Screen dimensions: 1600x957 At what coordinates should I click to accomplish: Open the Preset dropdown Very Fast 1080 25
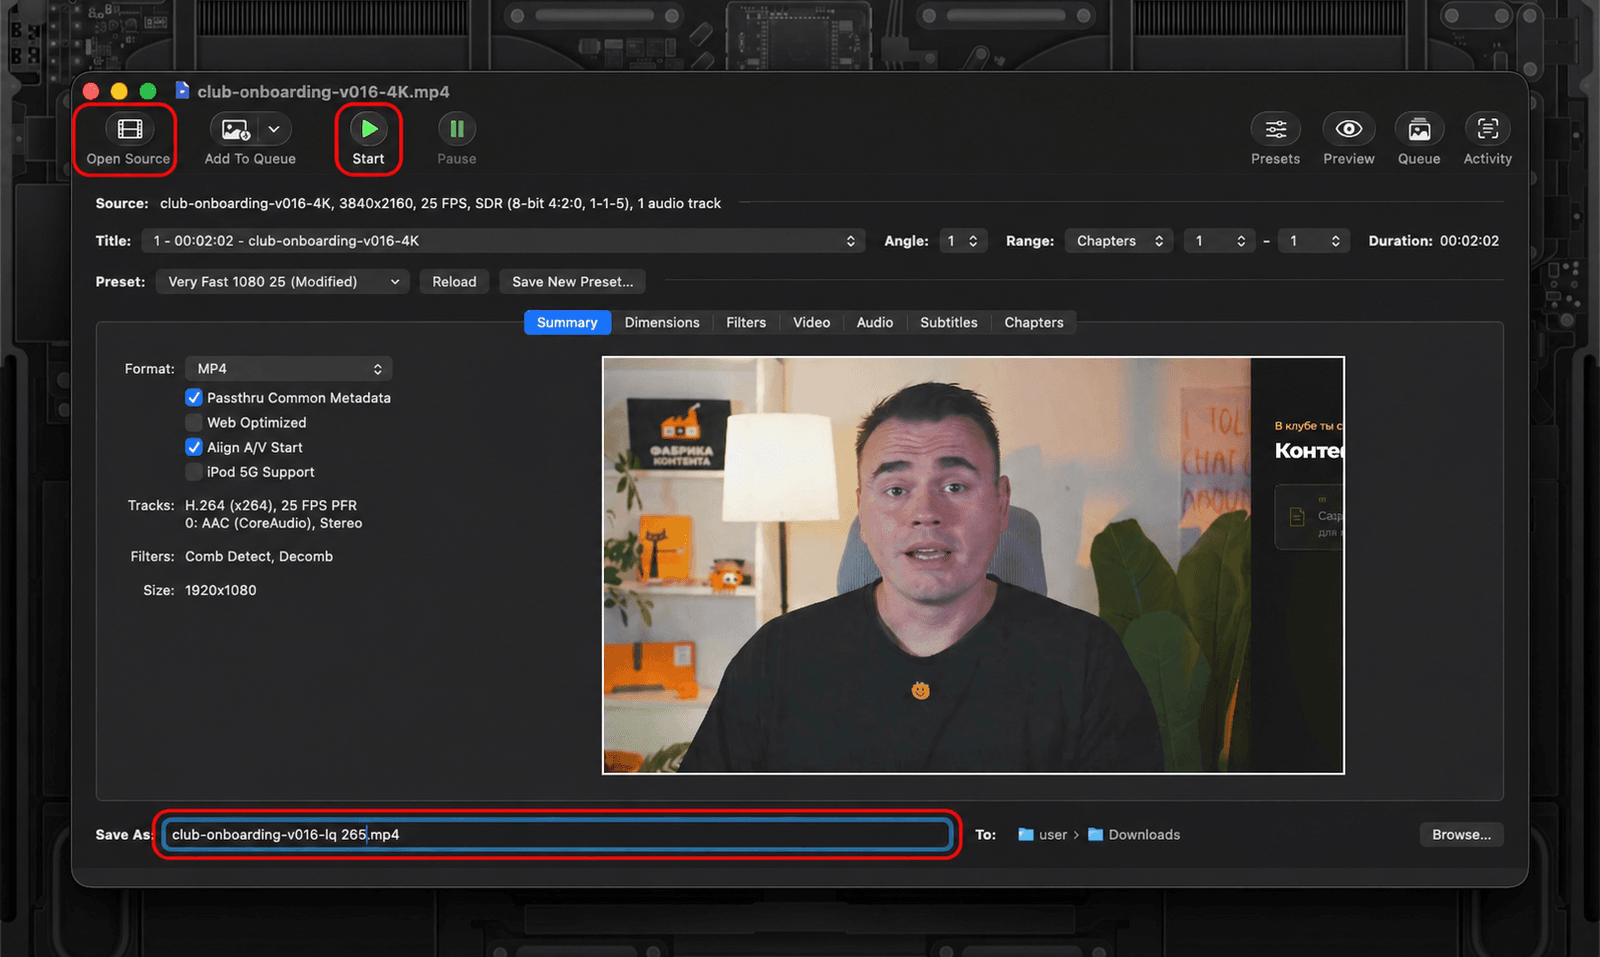pyautogui.click(x=283, y=282)
